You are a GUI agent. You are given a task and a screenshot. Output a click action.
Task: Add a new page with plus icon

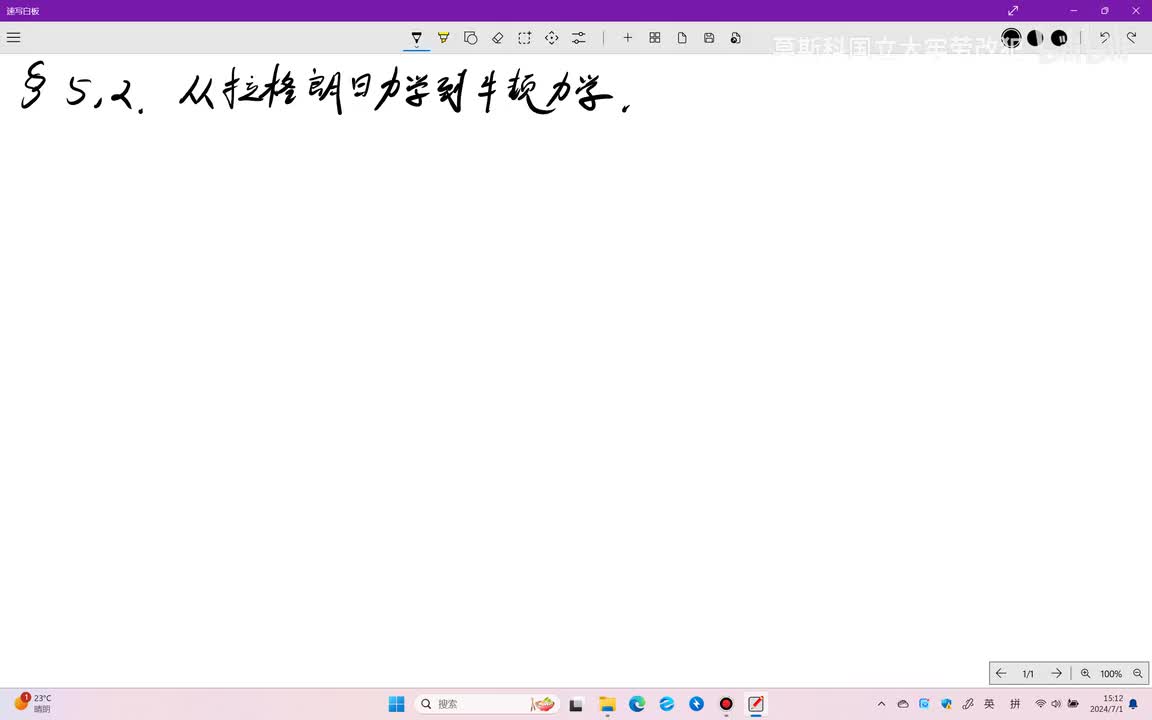pyautogui.click(x=627, y=37)
